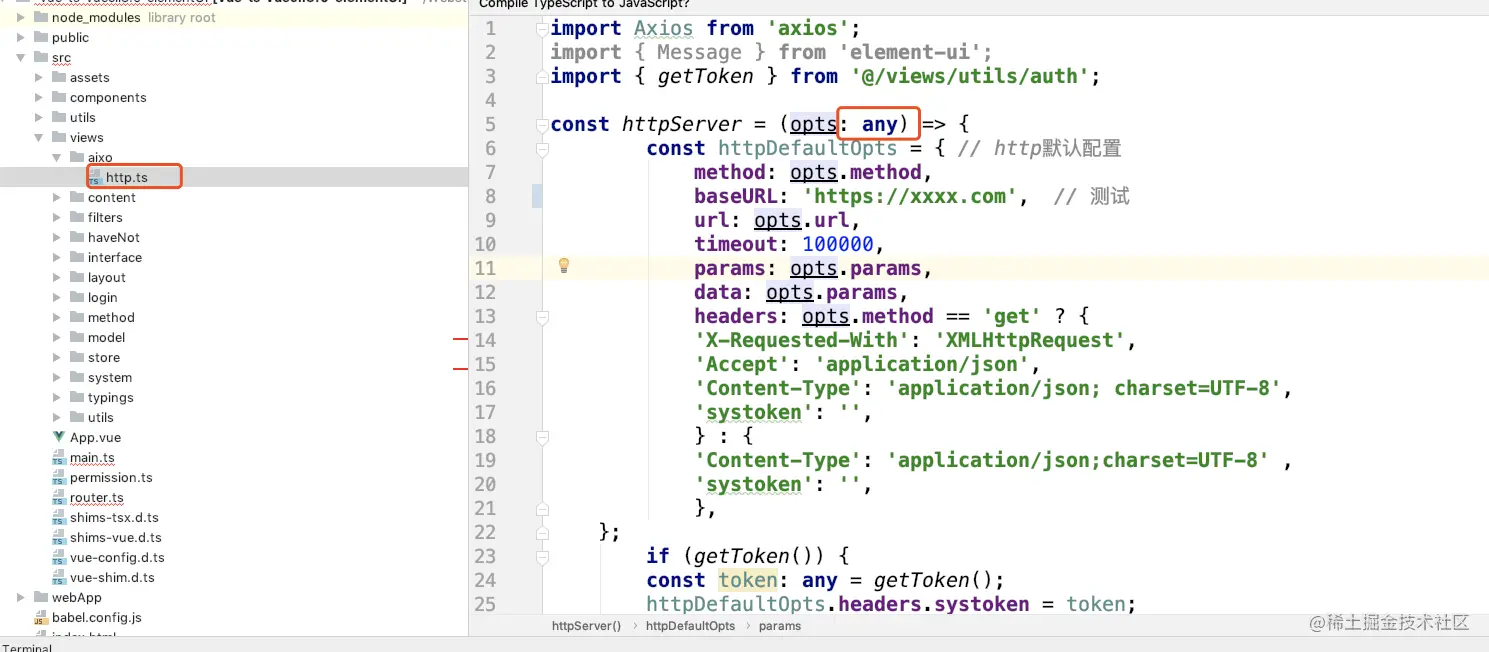Collapse the src folder
Image resolution: width=1489 pixels, height=652 pixels.
[x=20, y=57]
